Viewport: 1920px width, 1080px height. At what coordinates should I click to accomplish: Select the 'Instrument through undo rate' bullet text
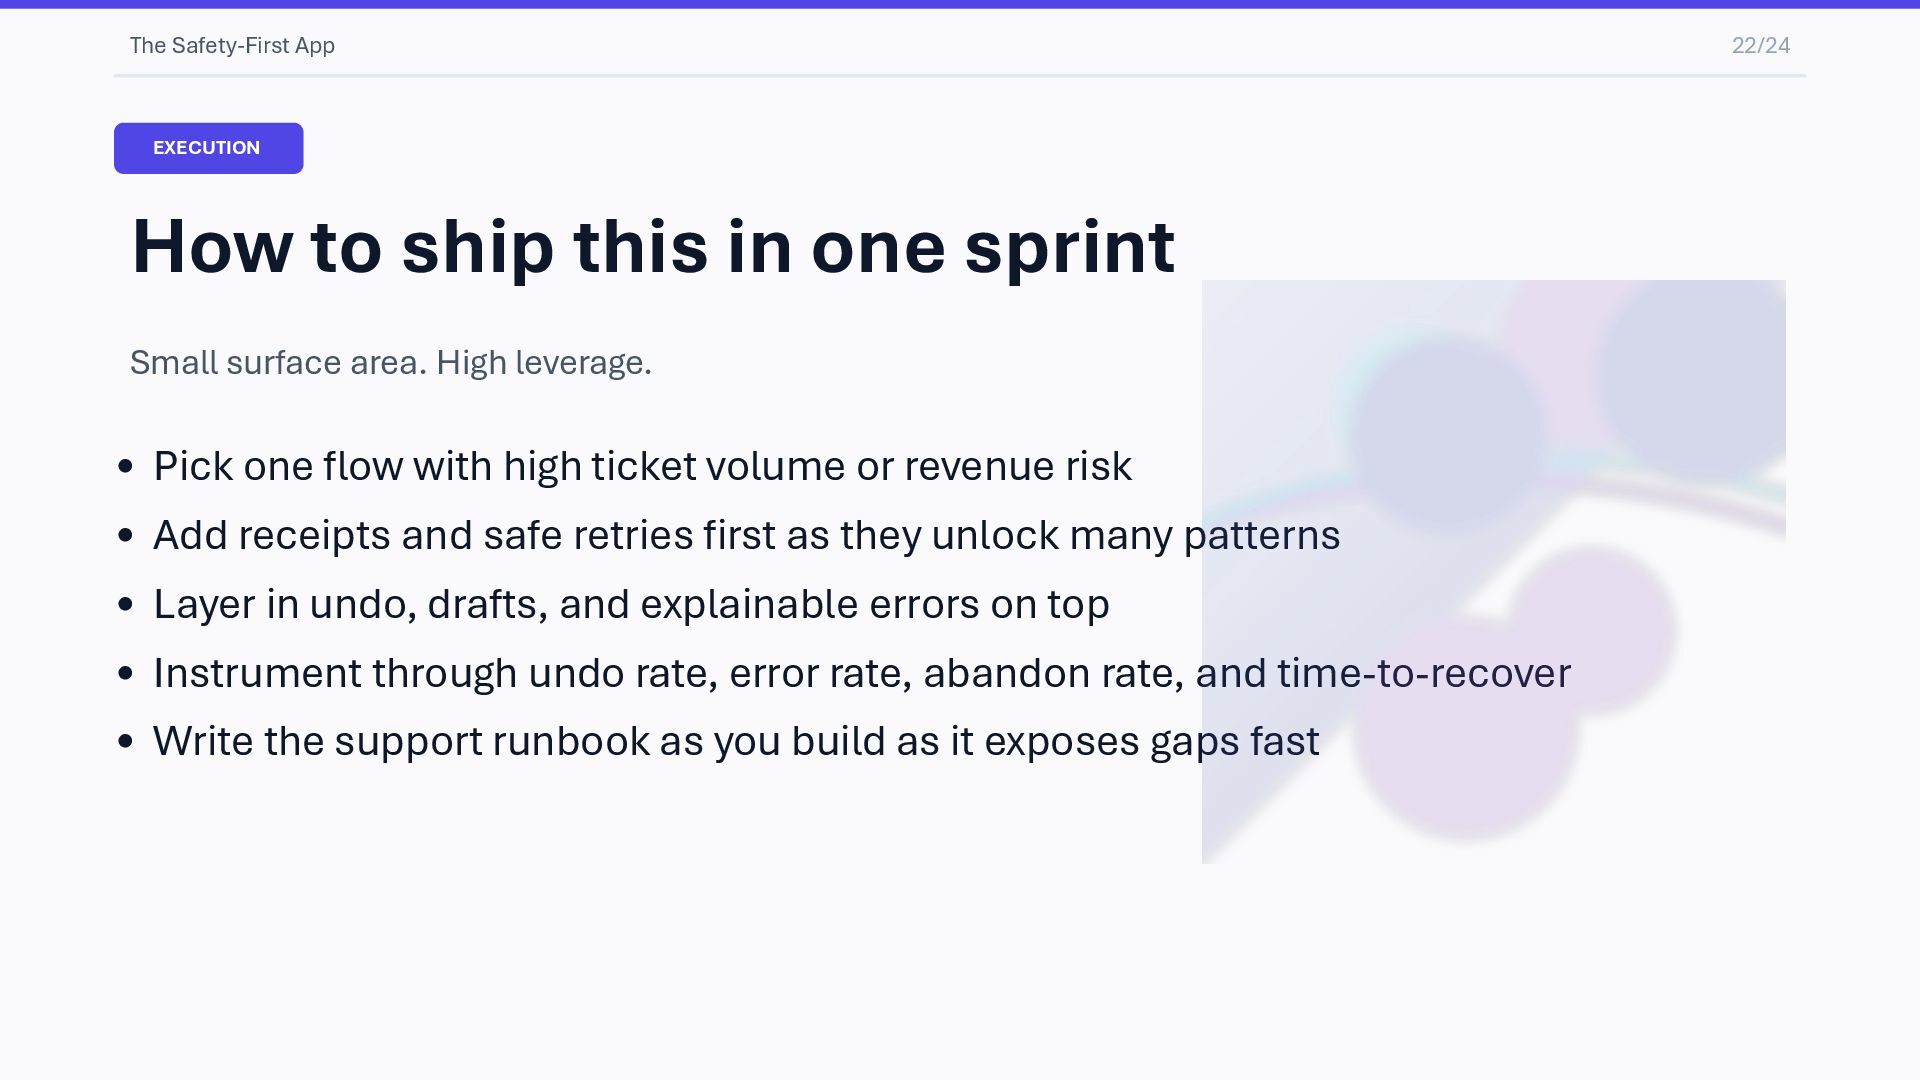861,673
